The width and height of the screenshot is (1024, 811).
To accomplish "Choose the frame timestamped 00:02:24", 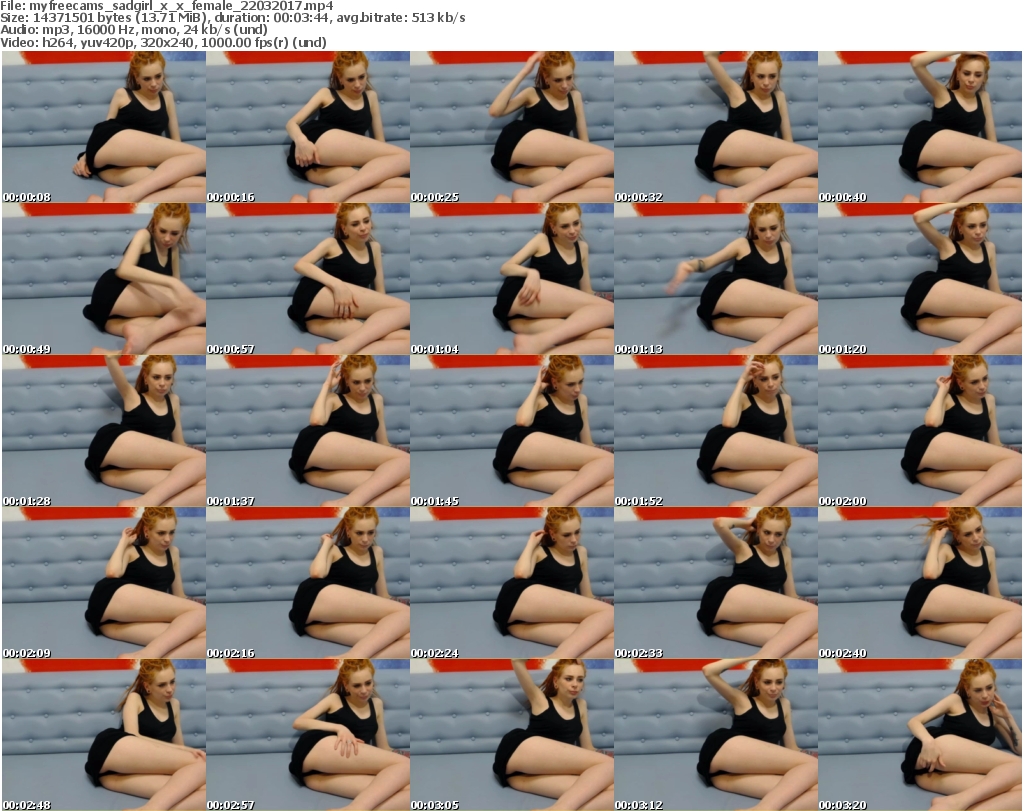I will click(x=512, y=583).
